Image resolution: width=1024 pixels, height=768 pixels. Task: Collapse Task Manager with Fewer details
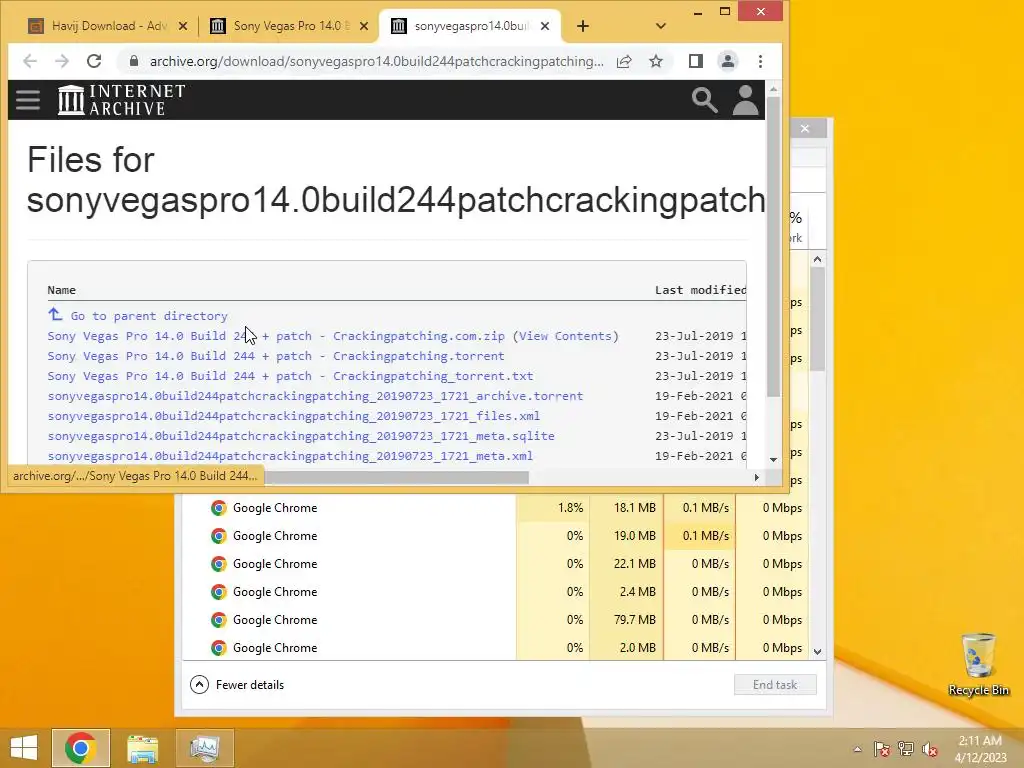(x=237, y=684)
